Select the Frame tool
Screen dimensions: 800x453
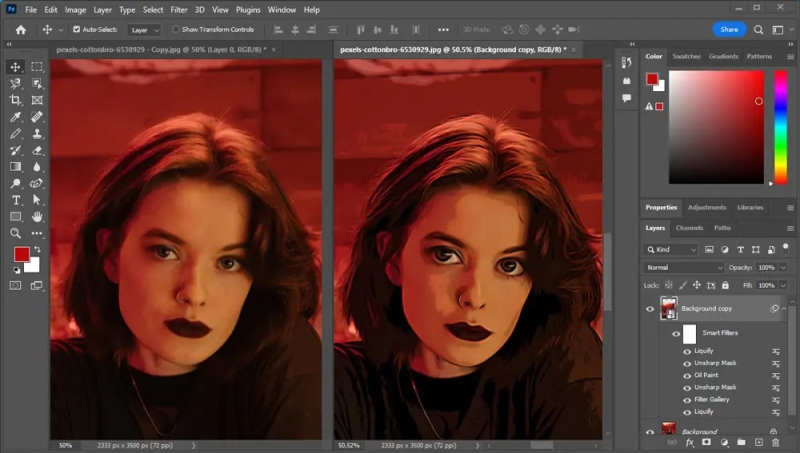(37, 100)
